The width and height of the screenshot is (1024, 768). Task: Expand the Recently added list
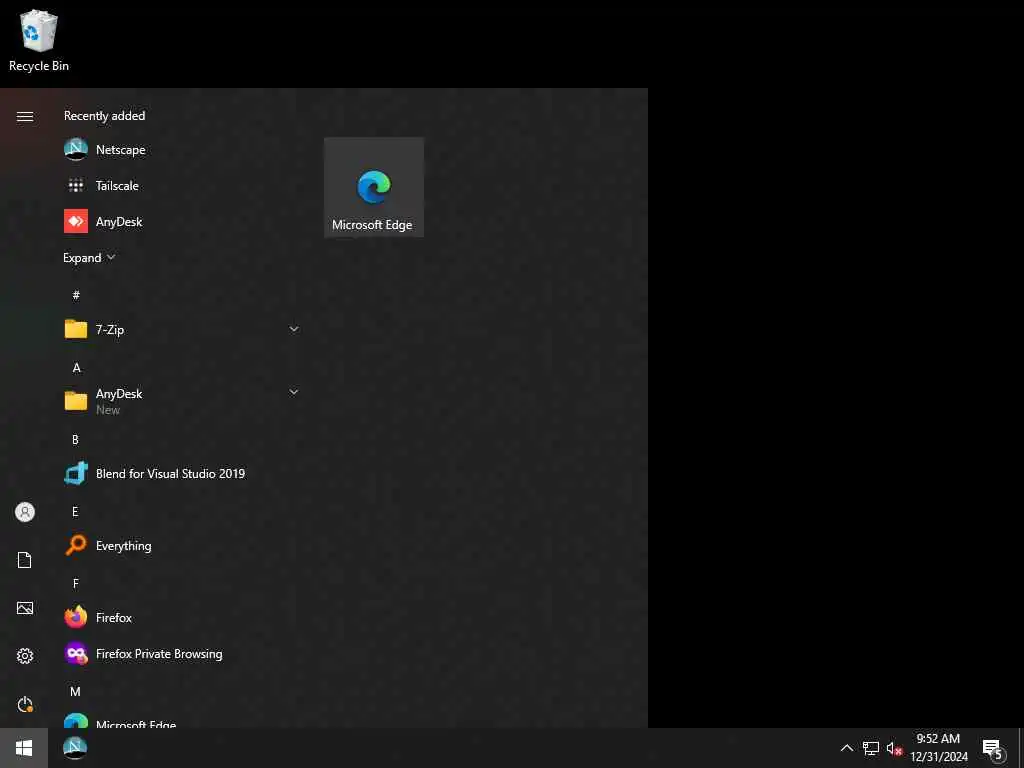pyautogui.click(x=89, y=257)
